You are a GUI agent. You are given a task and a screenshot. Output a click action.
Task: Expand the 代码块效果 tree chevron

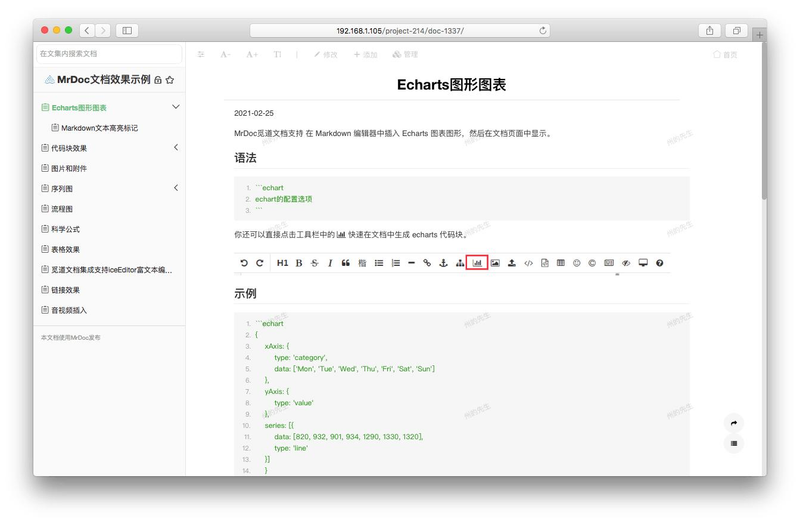176,147
